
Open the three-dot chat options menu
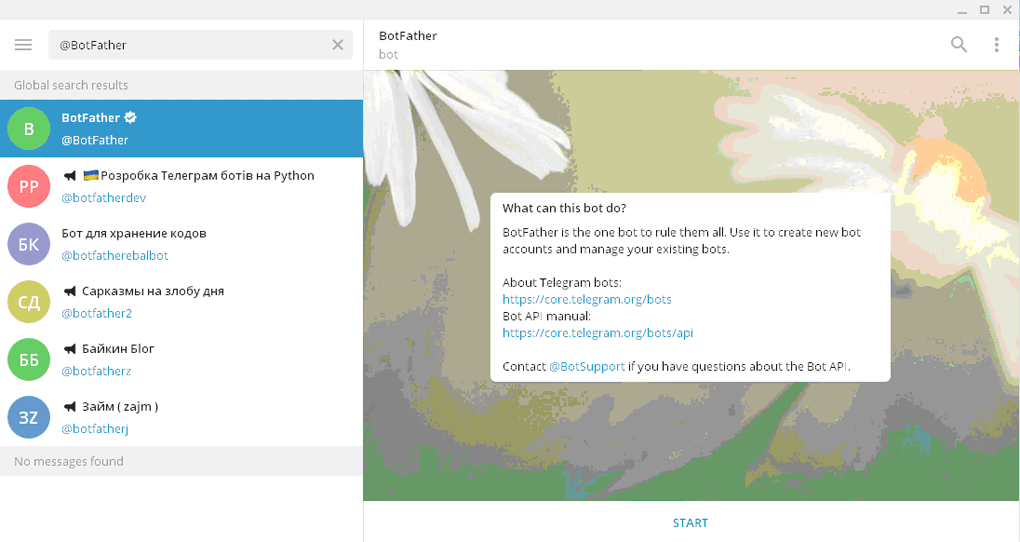996,45
